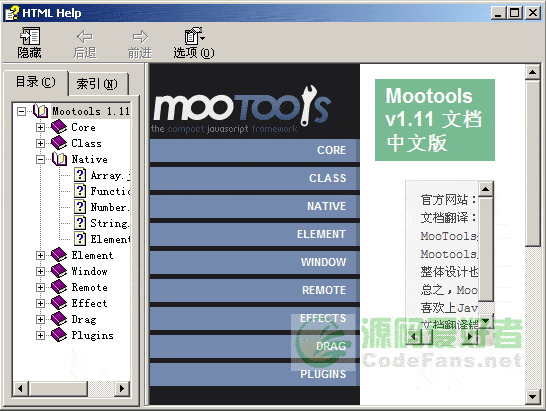Screen dimensions: 546x411
Task: Switch to the Index (索引) tab
Action: (98, 84)
